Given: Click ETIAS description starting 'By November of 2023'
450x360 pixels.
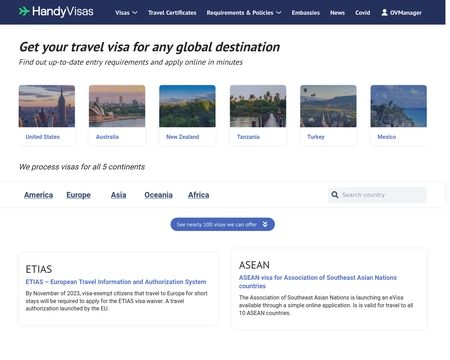Looking at the screenshot, I should click(117, 301).
